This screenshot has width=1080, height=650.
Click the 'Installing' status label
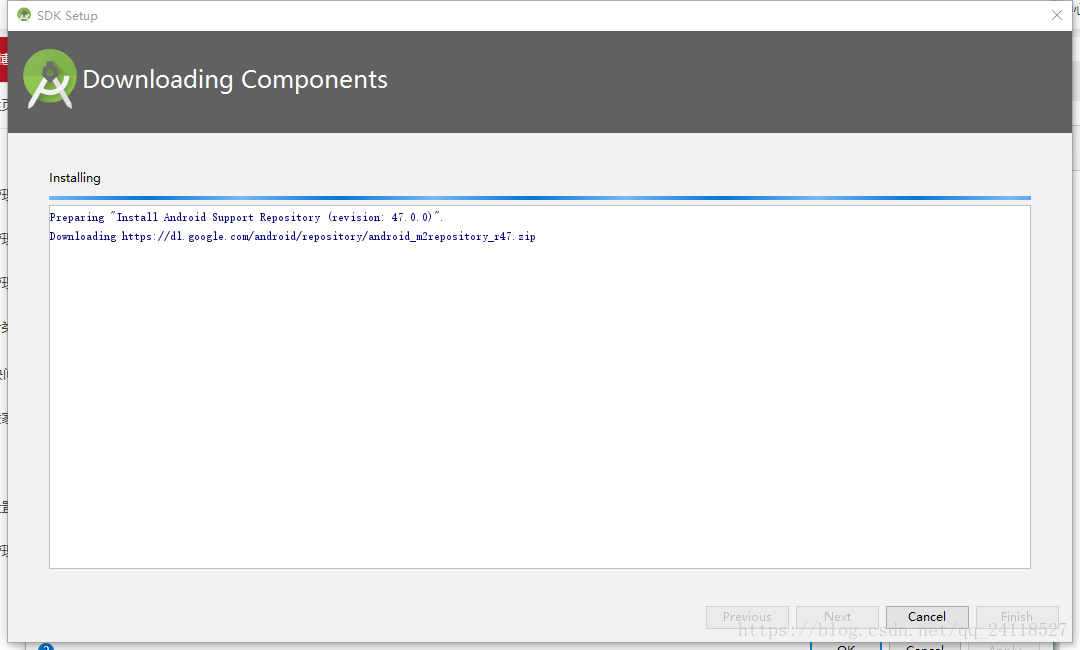[x=74, y=177]
